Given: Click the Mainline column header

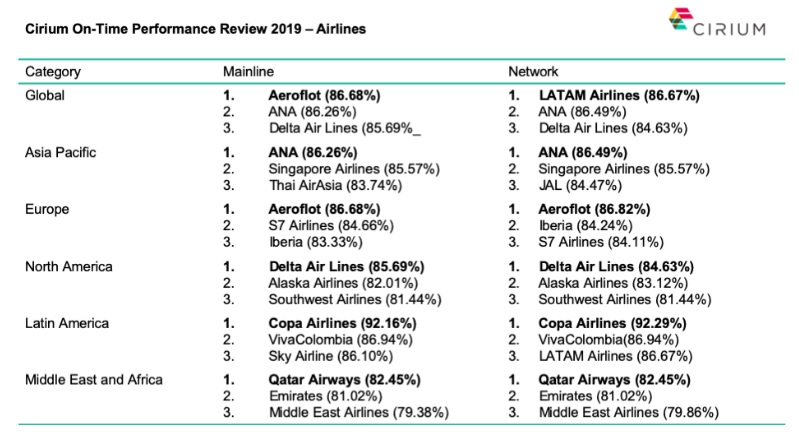Looking at the screenshot, I should pyautogui.click(x=247, y=72).
